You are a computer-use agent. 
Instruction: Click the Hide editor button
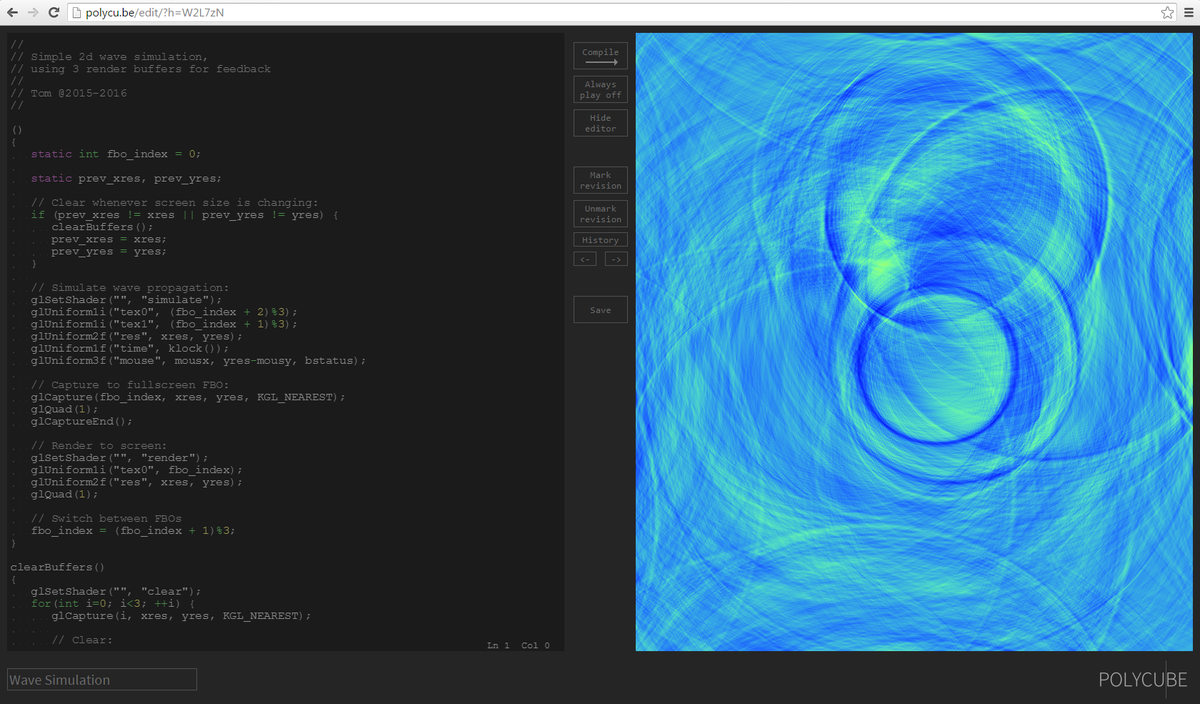click(600, 123)
